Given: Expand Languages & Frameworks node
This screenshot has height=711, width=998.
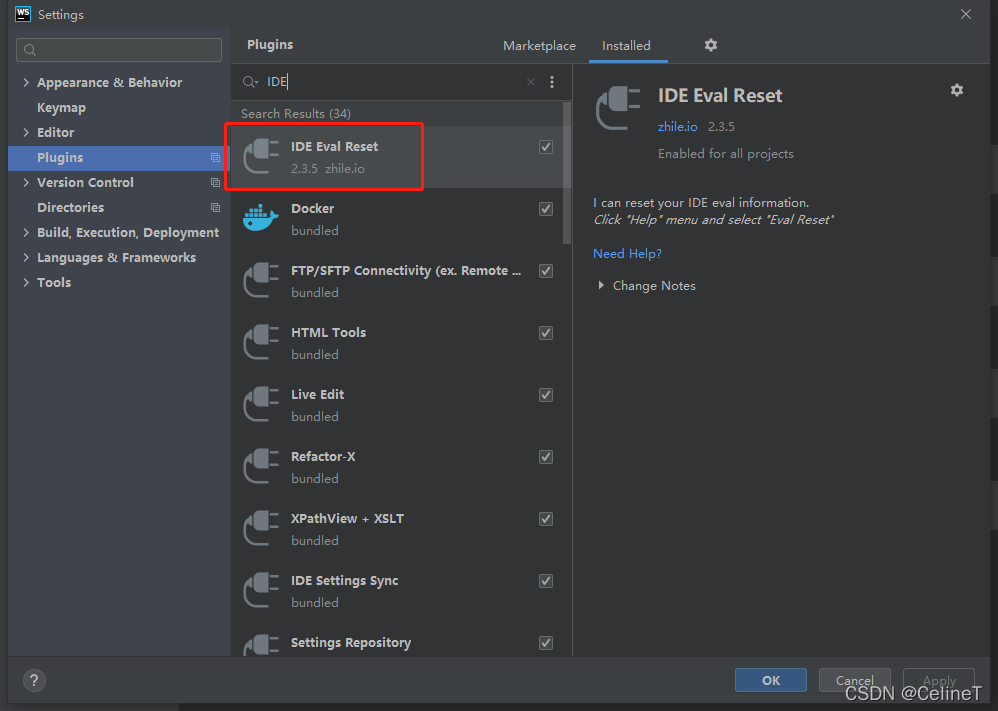Looking at the screenshot, I should pos(26,257).
